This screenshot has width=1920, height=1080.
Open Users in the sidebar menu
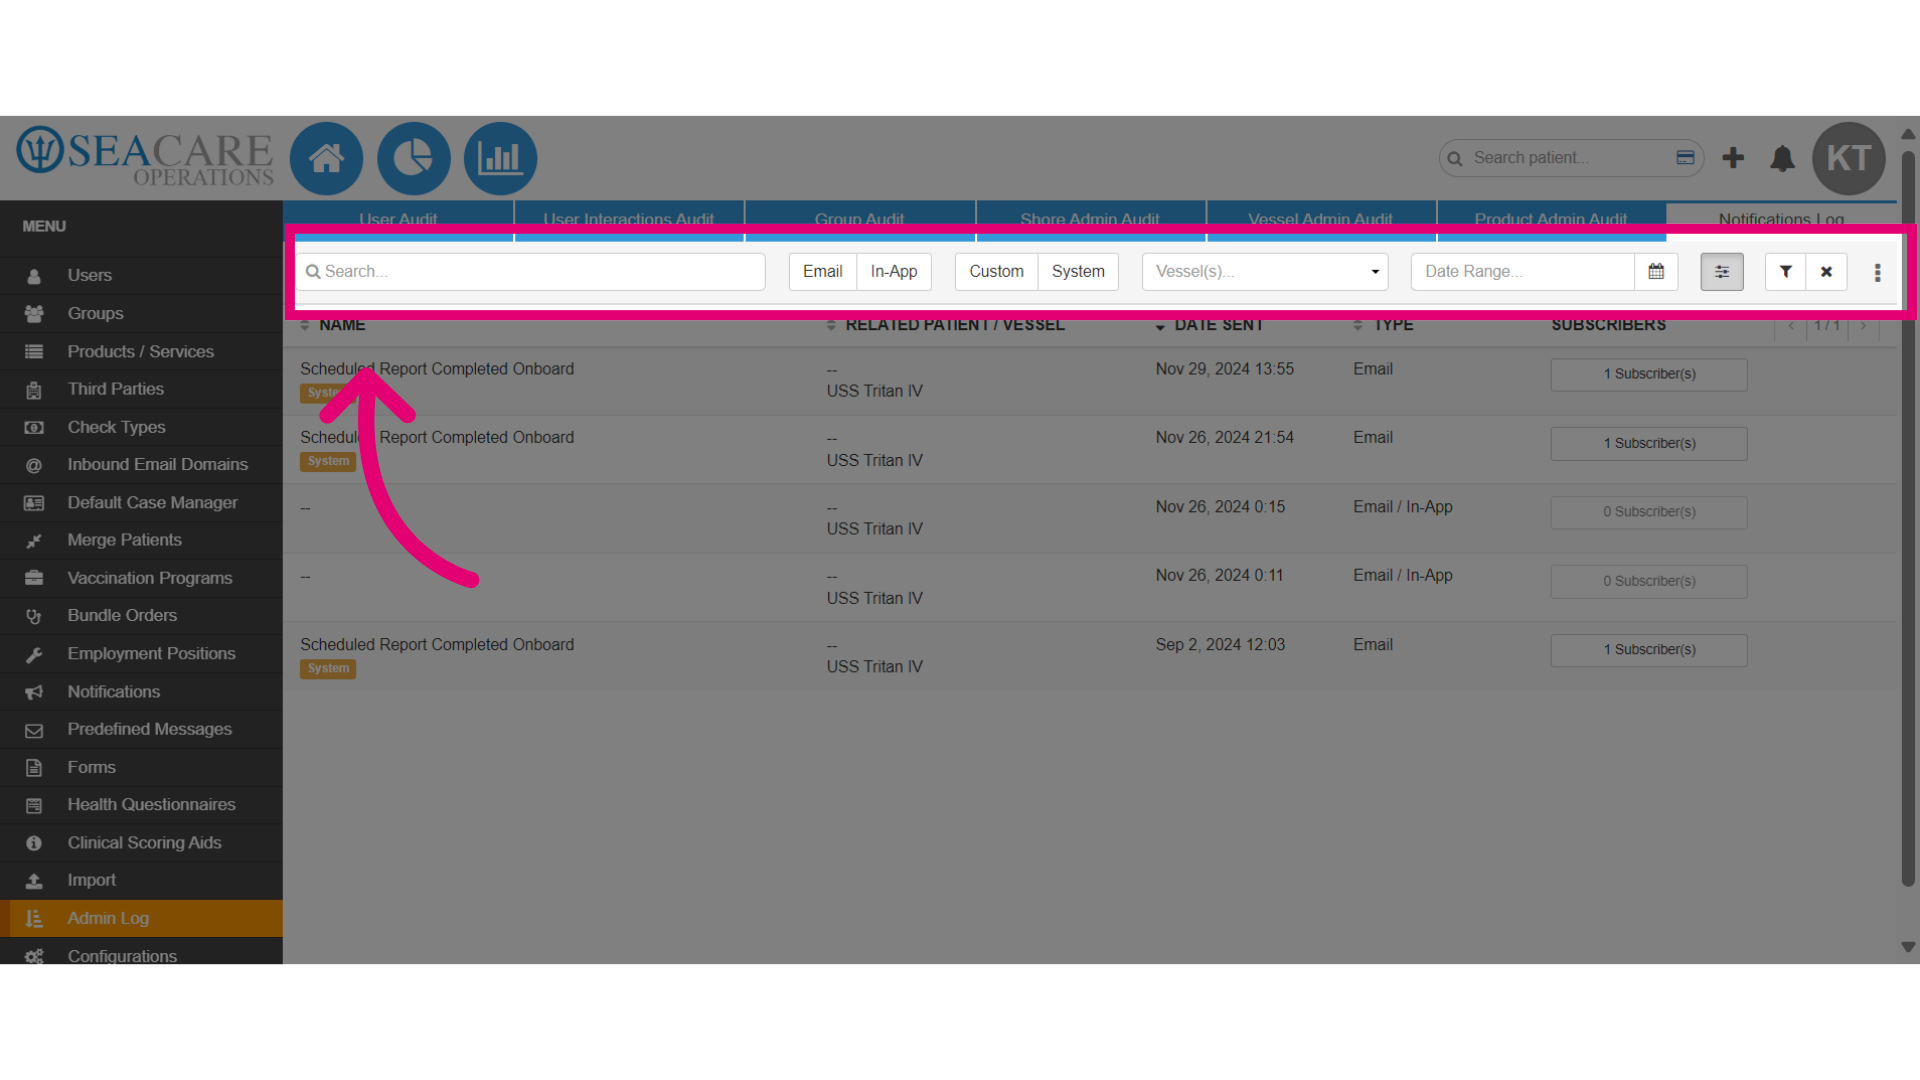[x=141, y=275]
